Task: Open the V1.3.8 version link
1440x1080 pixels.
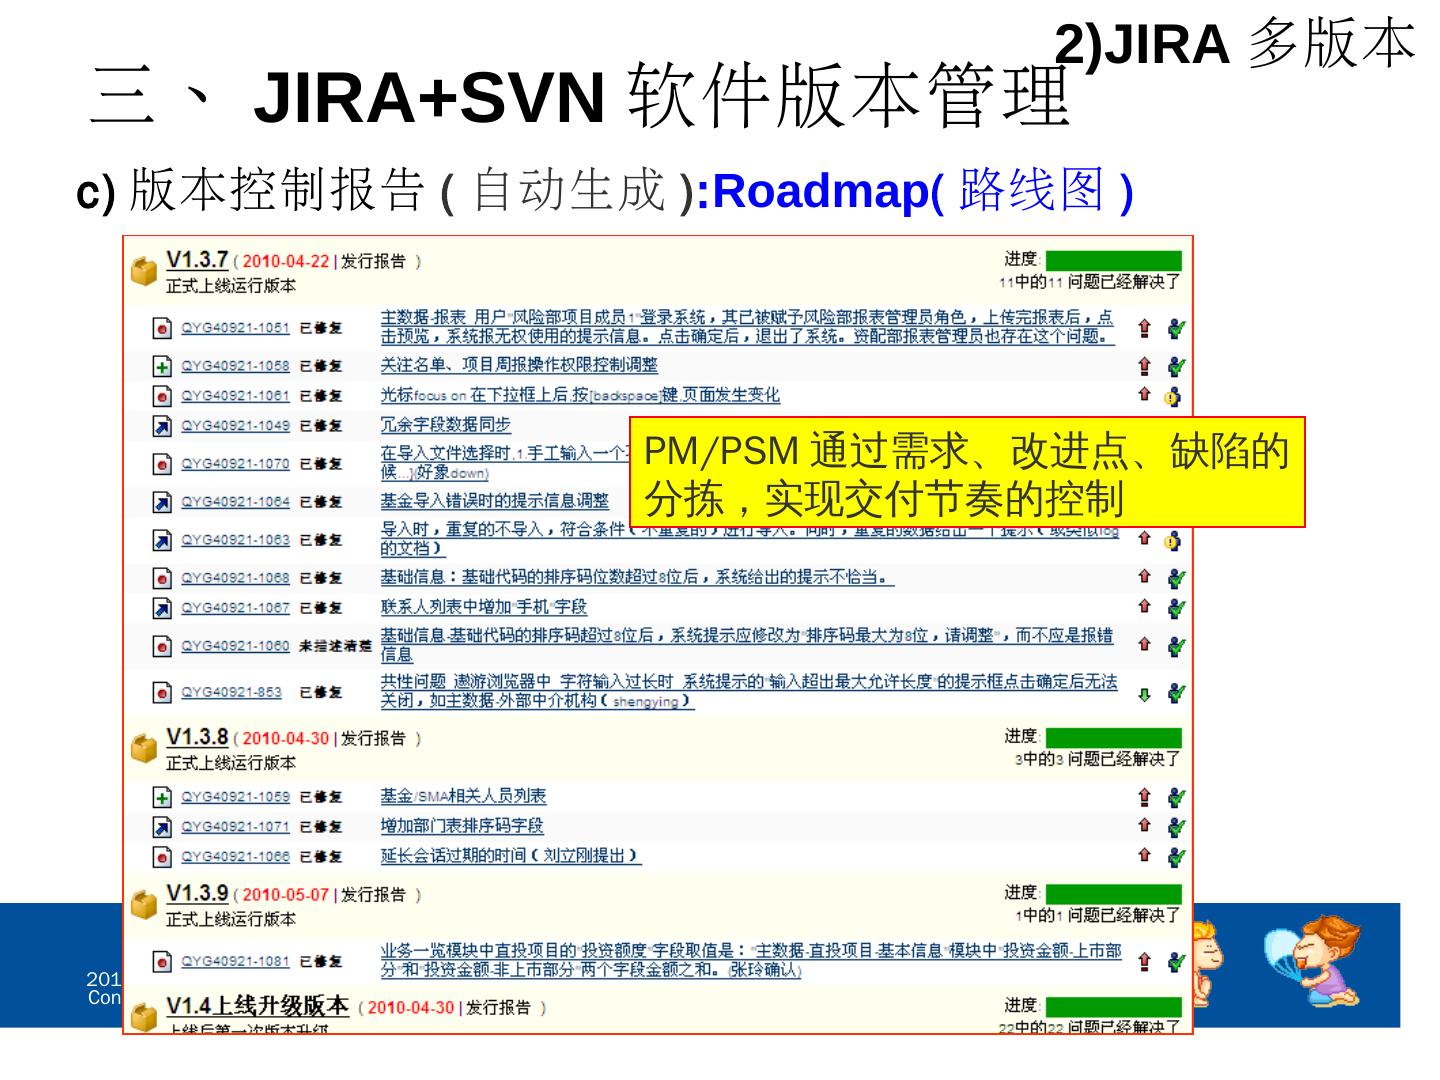Action: (x=197, y=737)
